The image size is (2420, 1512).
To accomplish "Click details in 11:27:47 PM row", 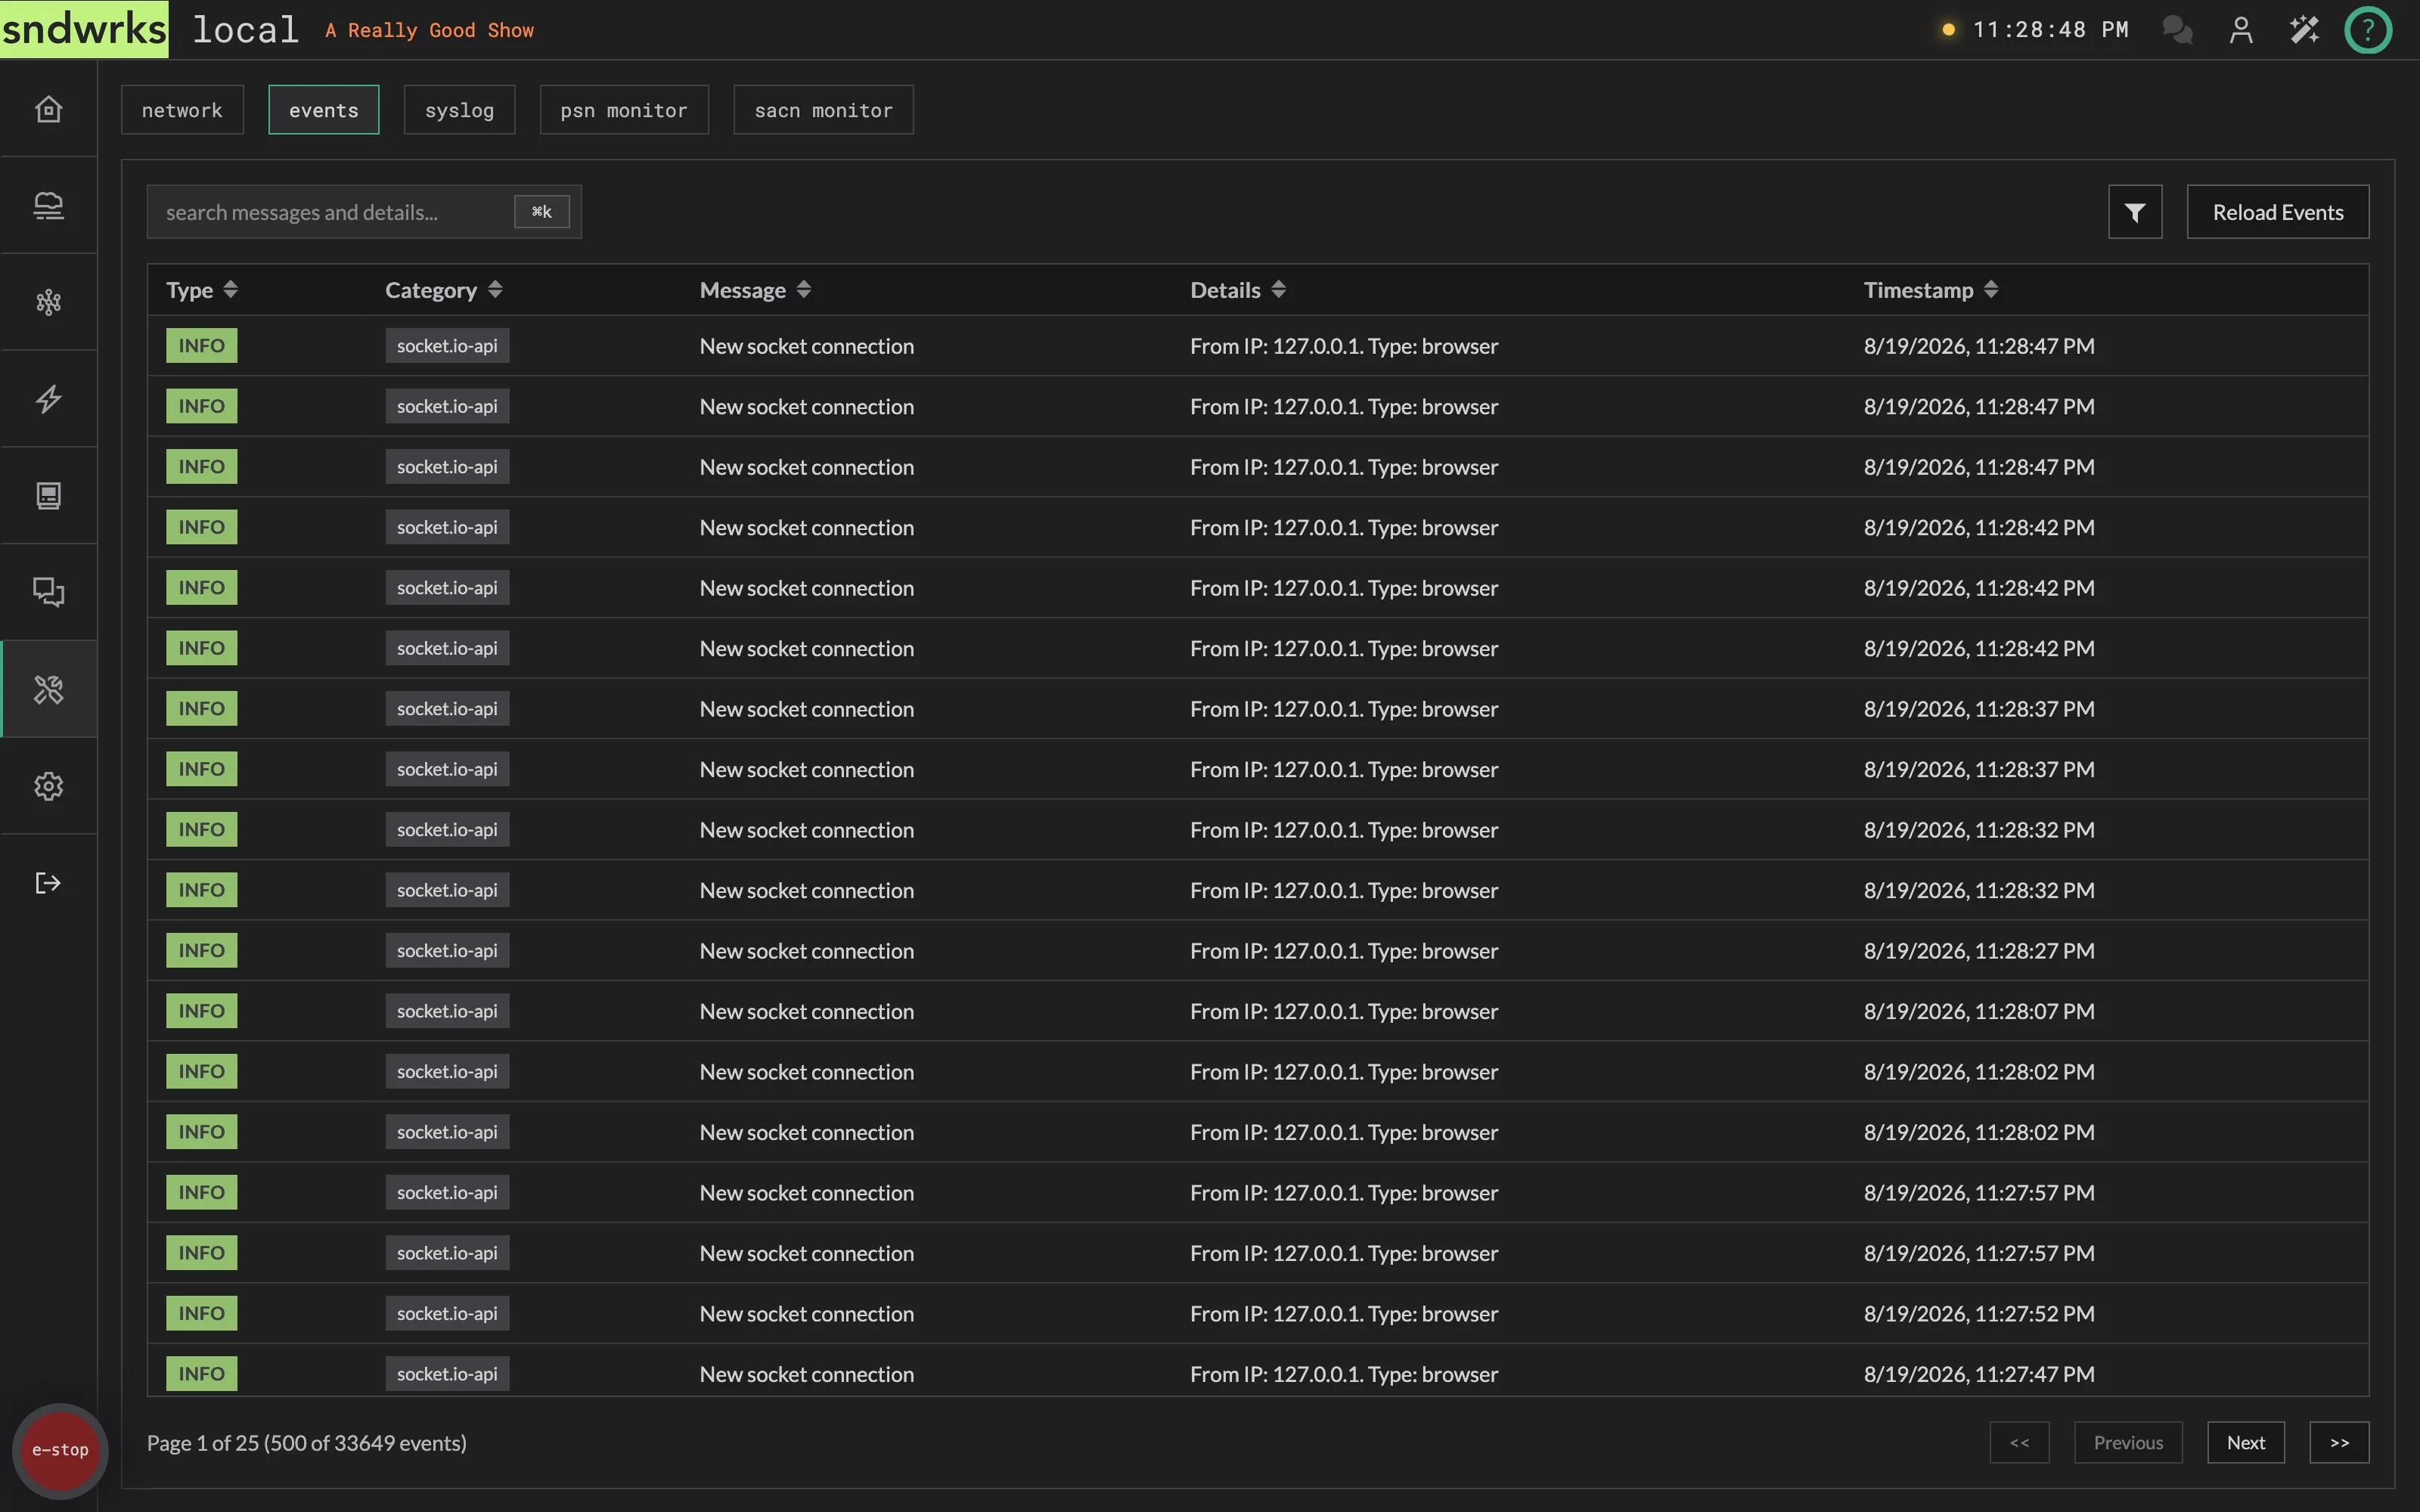I will point(1344,1374).
